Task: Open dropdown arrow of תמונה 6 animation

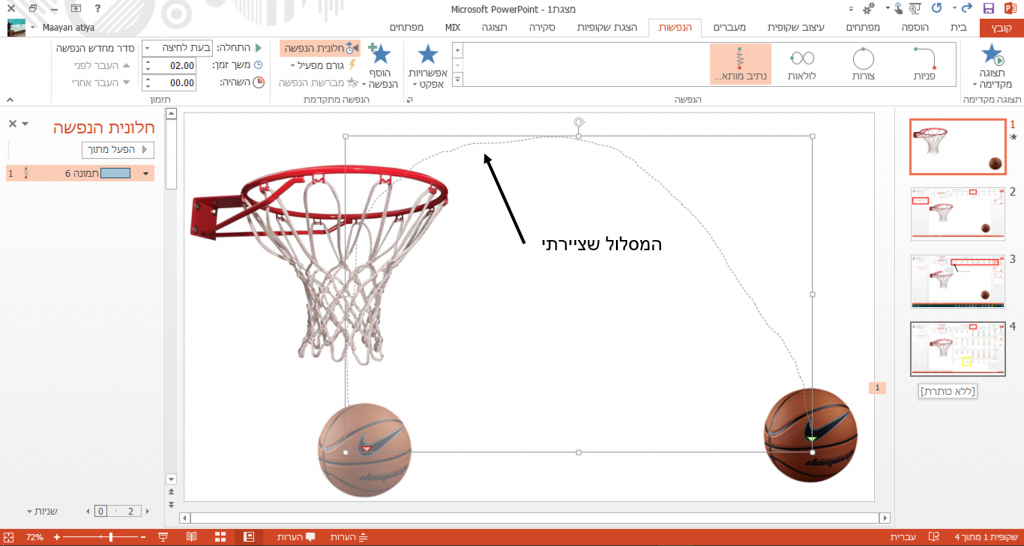Action: [146, 174]
